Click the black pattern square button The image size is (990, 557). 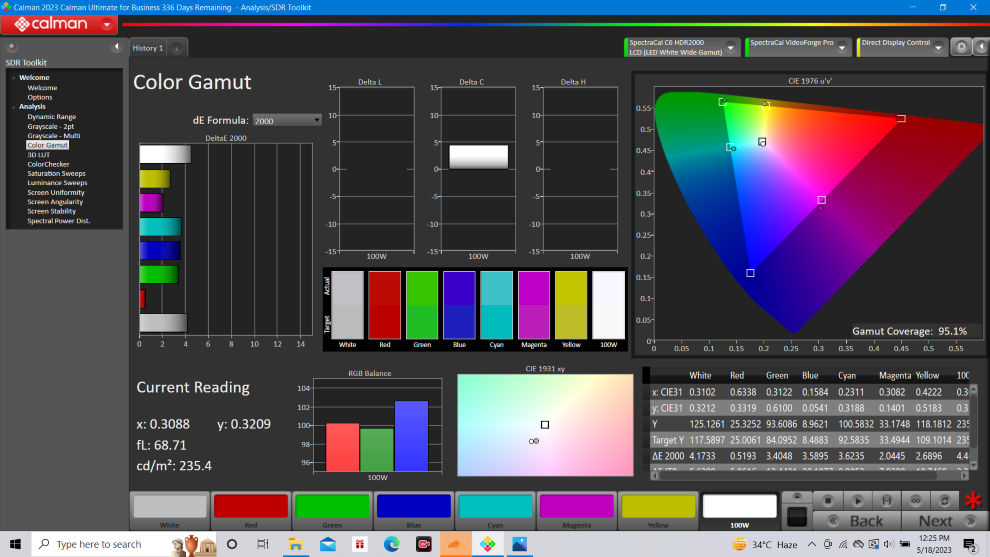[797, 517]
